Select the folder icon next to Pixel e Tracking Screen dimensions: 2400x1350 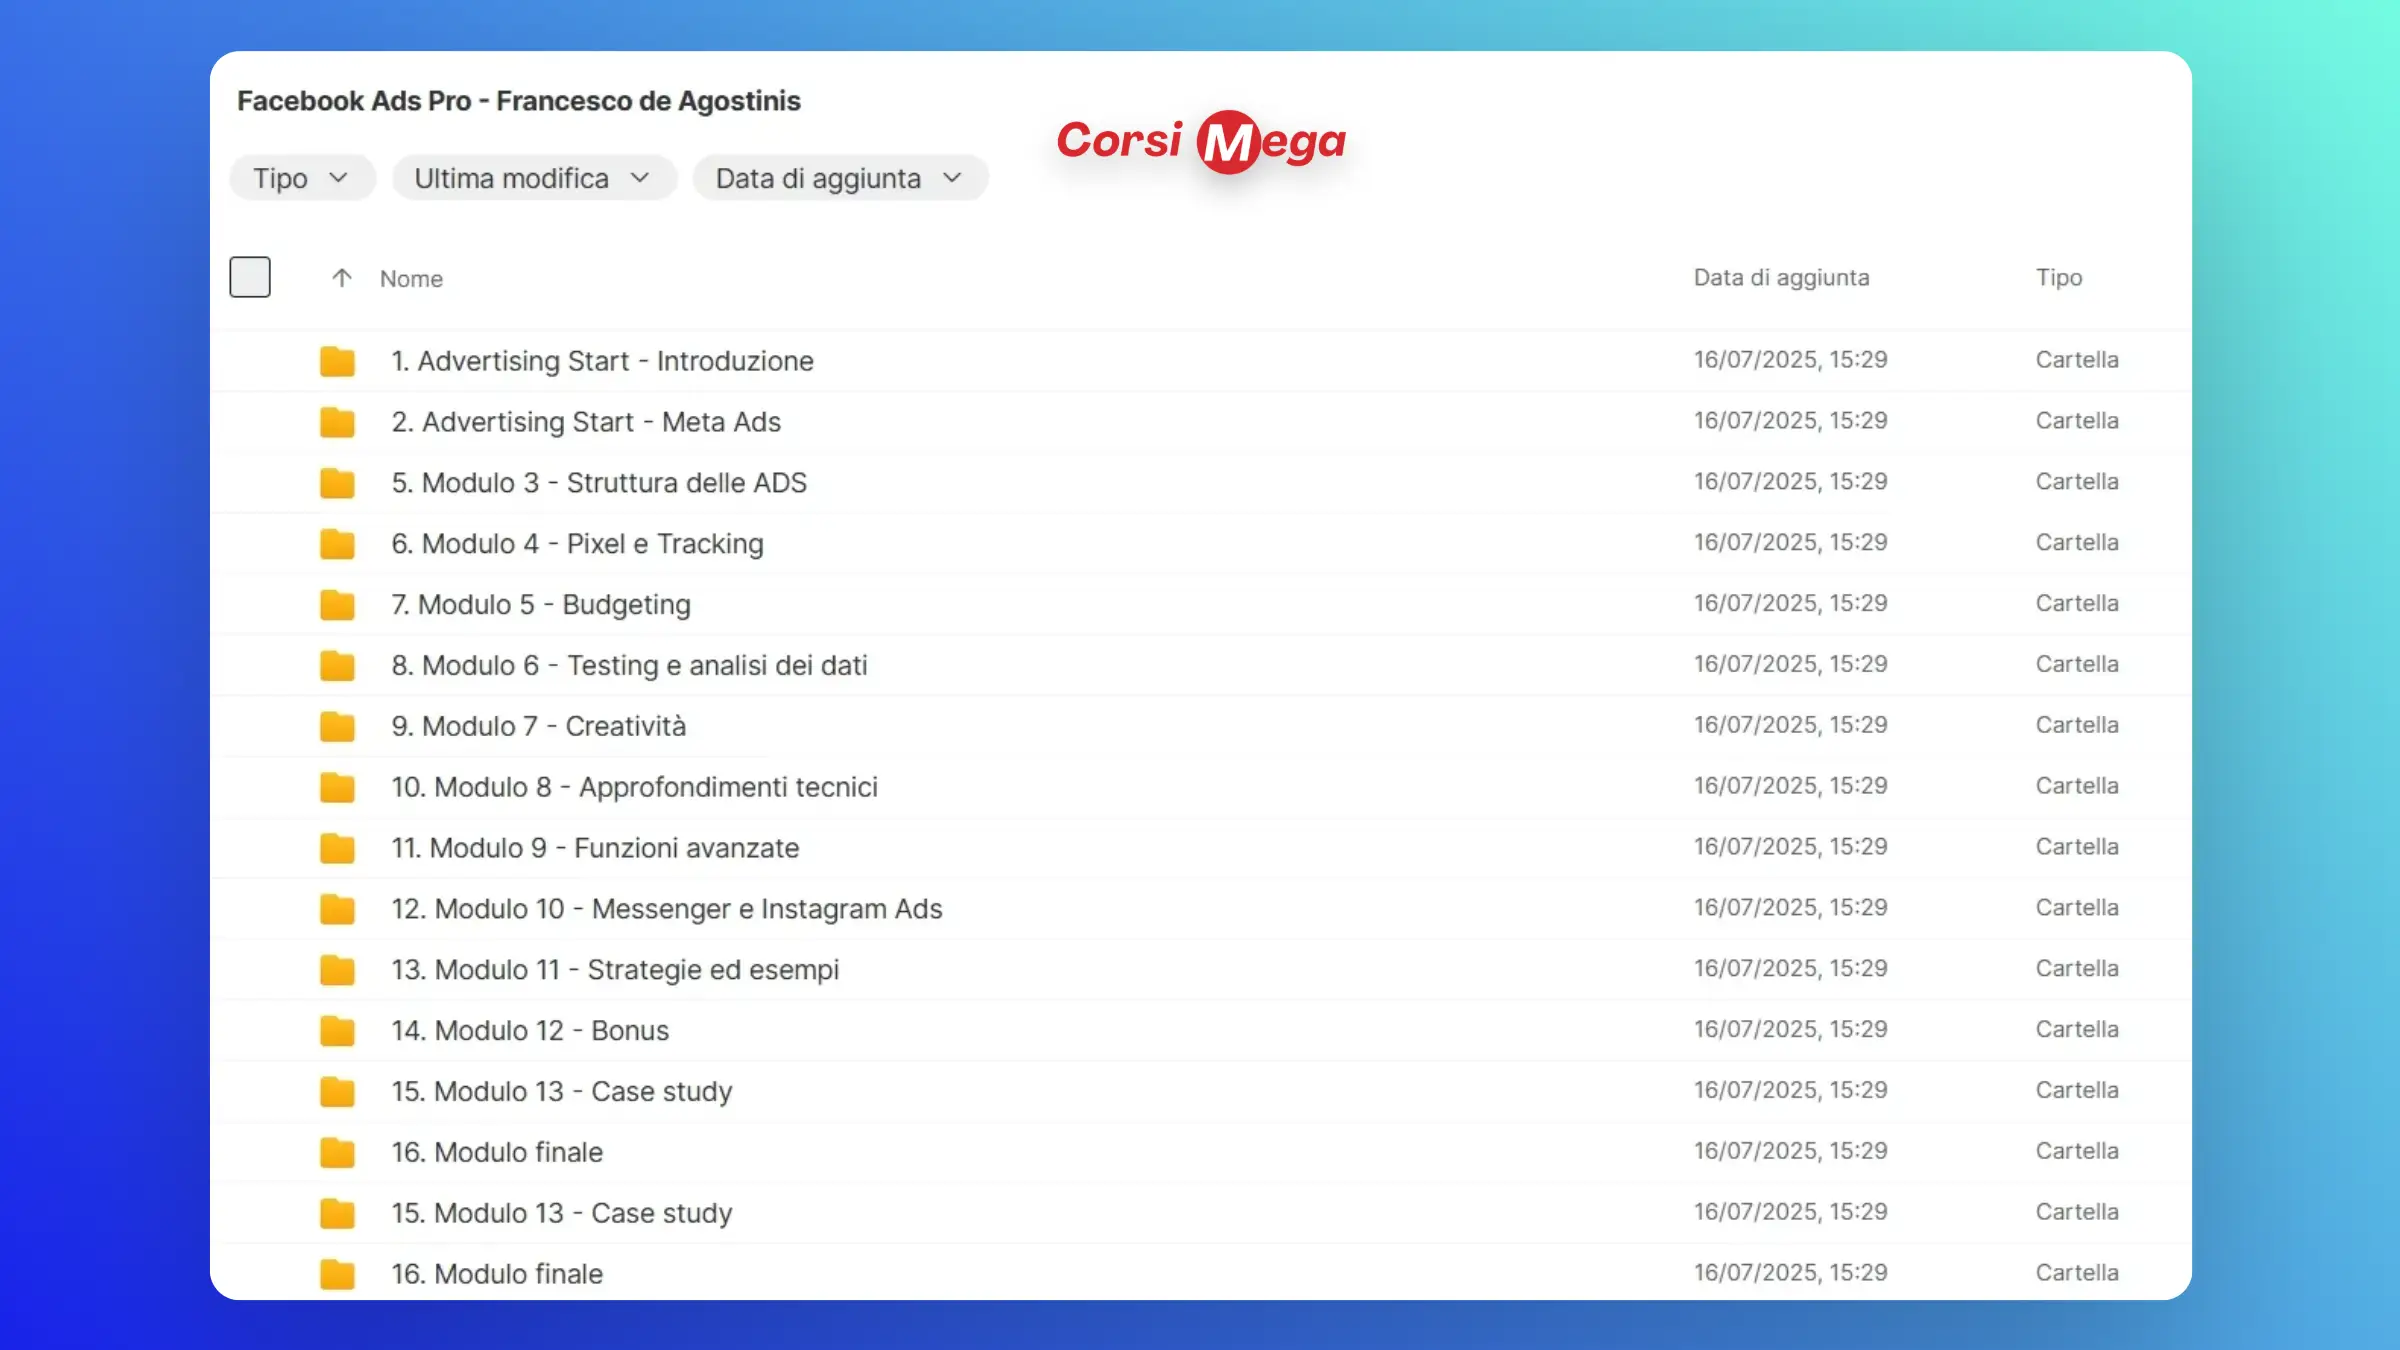click(337, 544)
